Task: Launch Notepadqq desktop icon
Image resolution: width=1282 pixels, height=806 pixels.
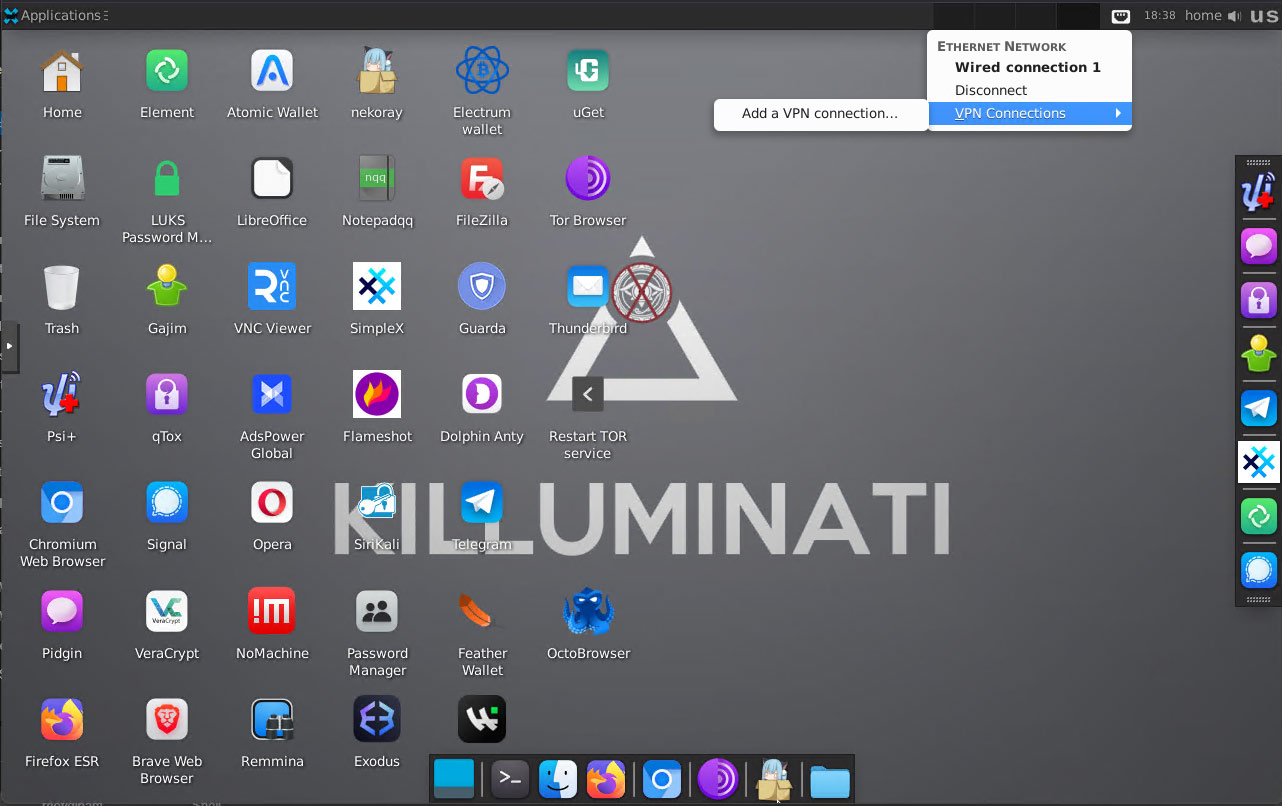Action: [377, 179]
